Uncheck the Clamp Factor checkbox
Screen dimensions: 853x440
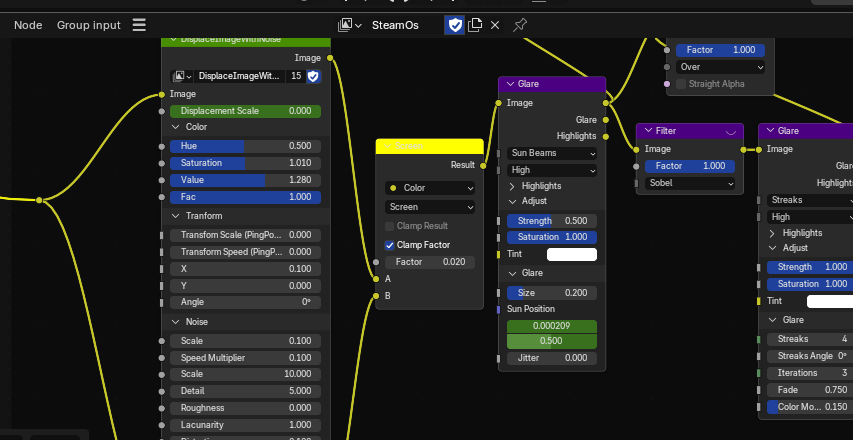pos(390,245)
